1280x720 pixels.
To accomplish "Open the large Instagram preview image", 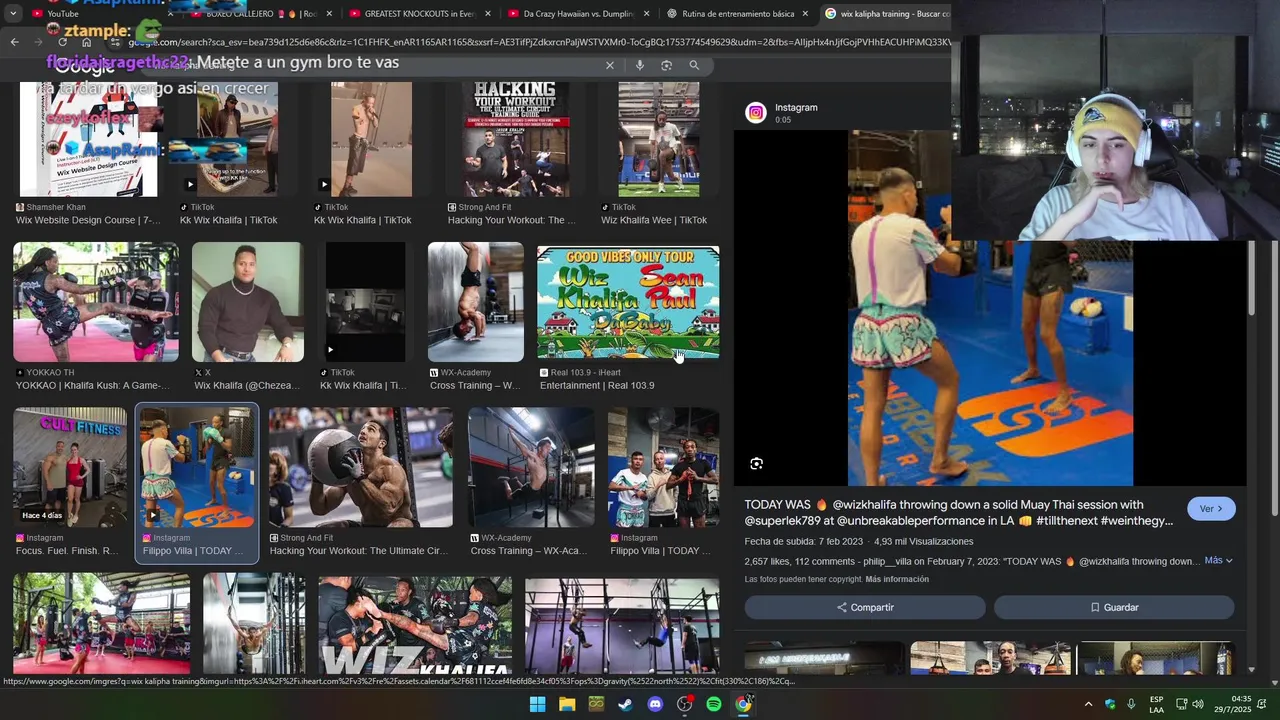I will coord(990,308).
